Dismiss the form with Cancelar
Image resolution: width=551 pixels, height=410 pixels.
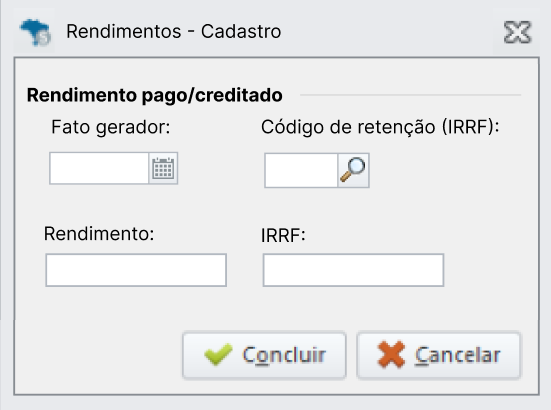point(439,355)
